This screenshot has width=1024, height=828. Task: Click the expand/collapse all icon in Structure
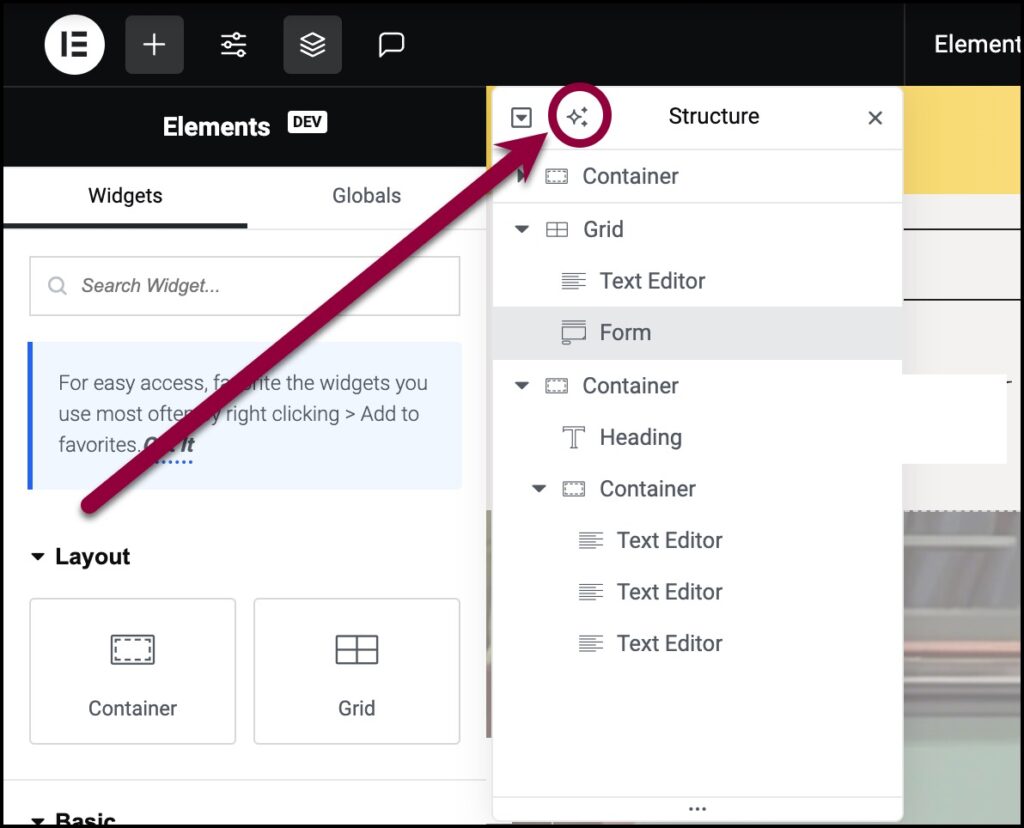click(x=521, y=118)
